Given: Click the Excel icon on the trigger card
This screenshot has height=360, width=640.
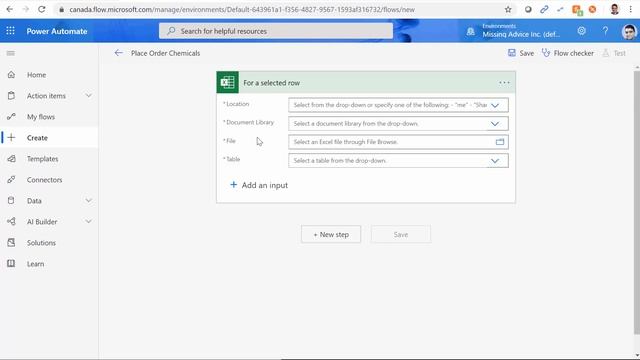Looking at the screenshot, I should click(x=227, y=82).
